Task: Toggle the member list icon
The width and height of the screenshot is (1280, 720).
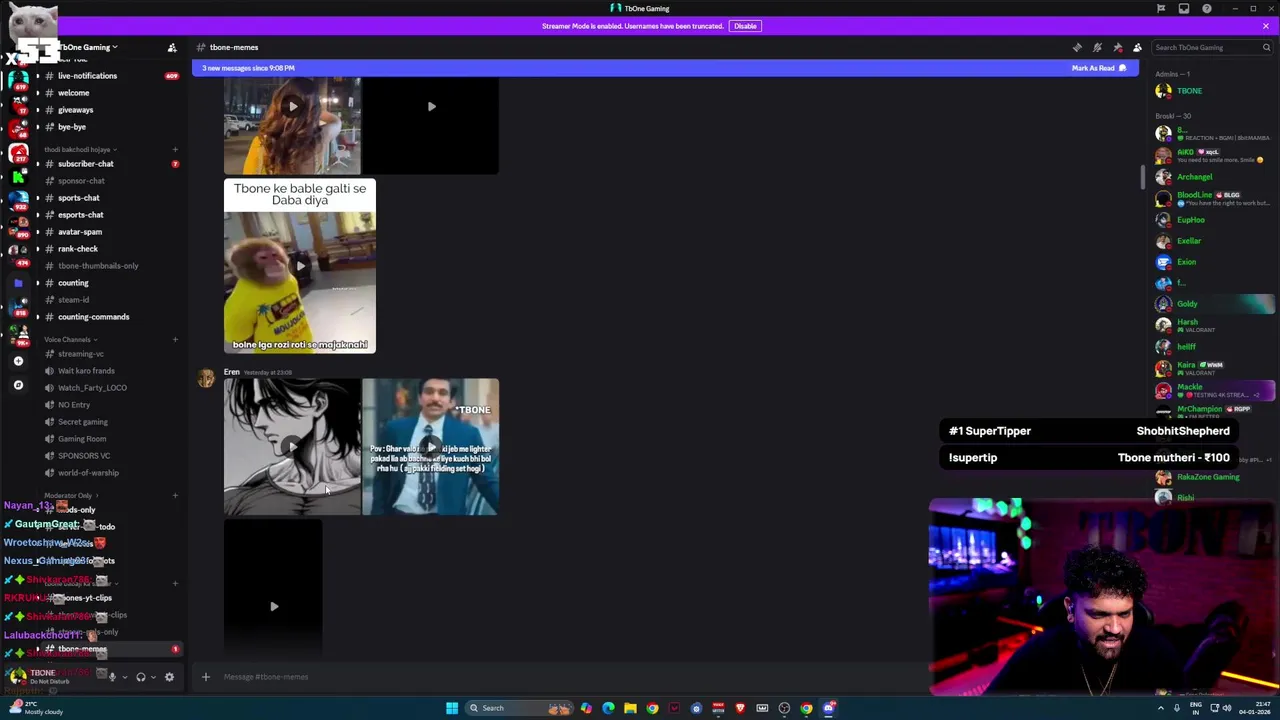Action: pyautogui.click(x=1137, y=47)
